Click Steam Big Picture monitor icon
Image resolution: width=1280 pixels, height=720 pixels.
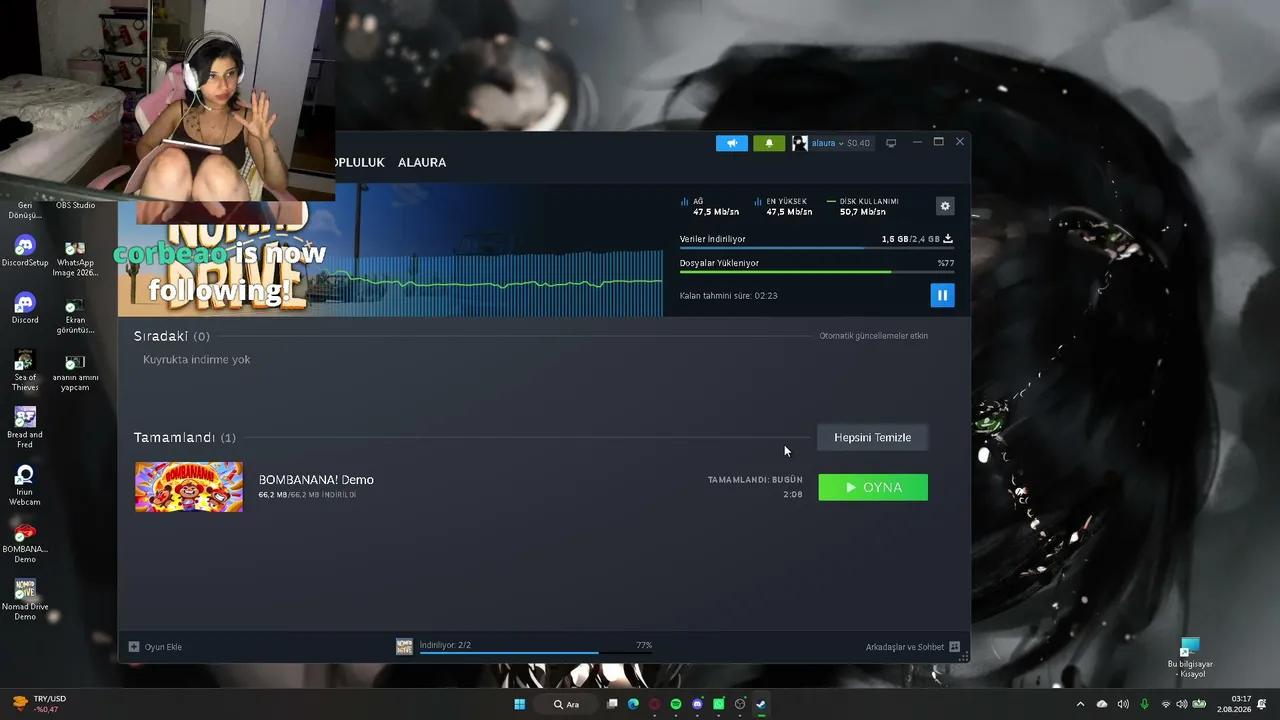point(891,143)
